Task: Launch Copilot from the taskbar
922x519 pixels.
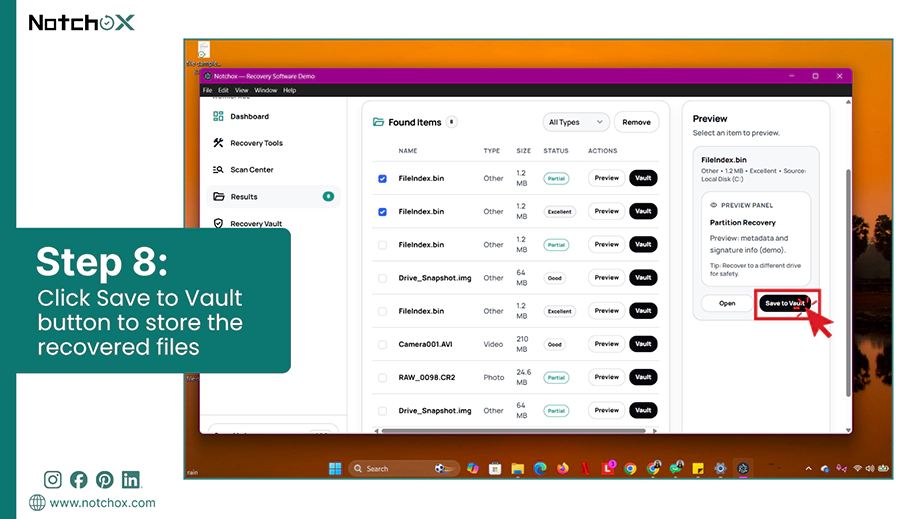Action: click(x=473, y=468)
